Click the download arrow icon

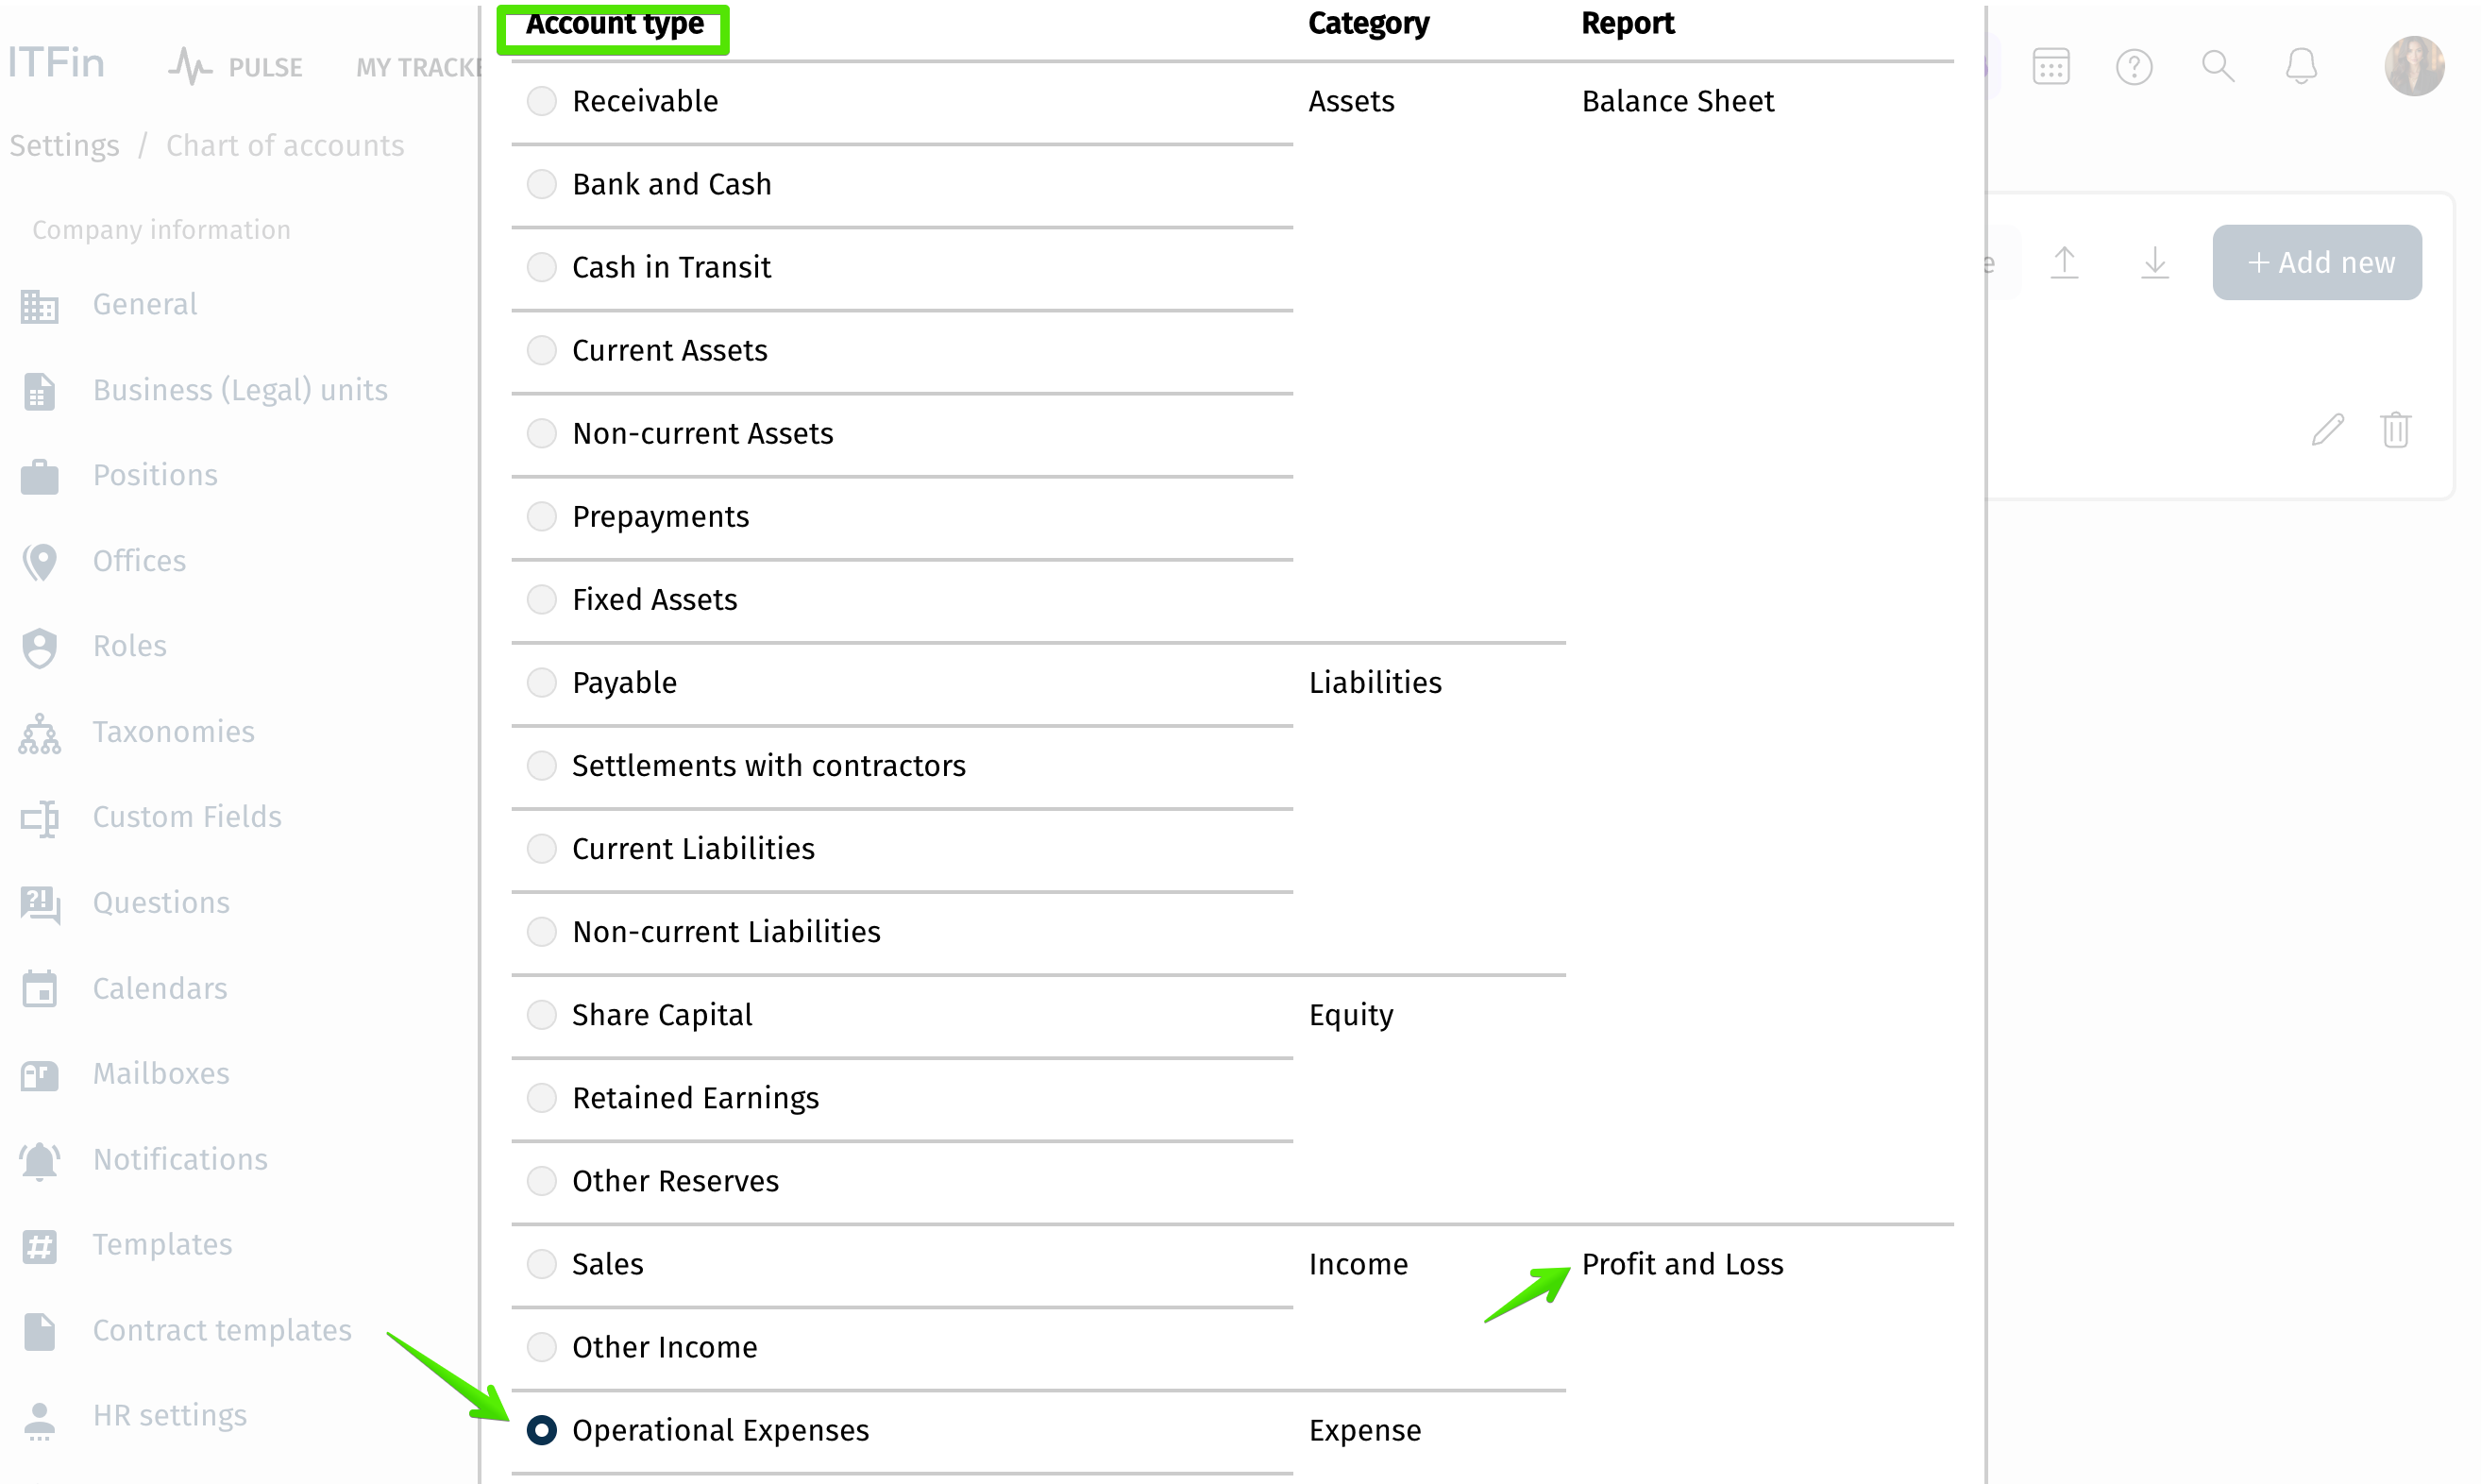point(2154,262)
